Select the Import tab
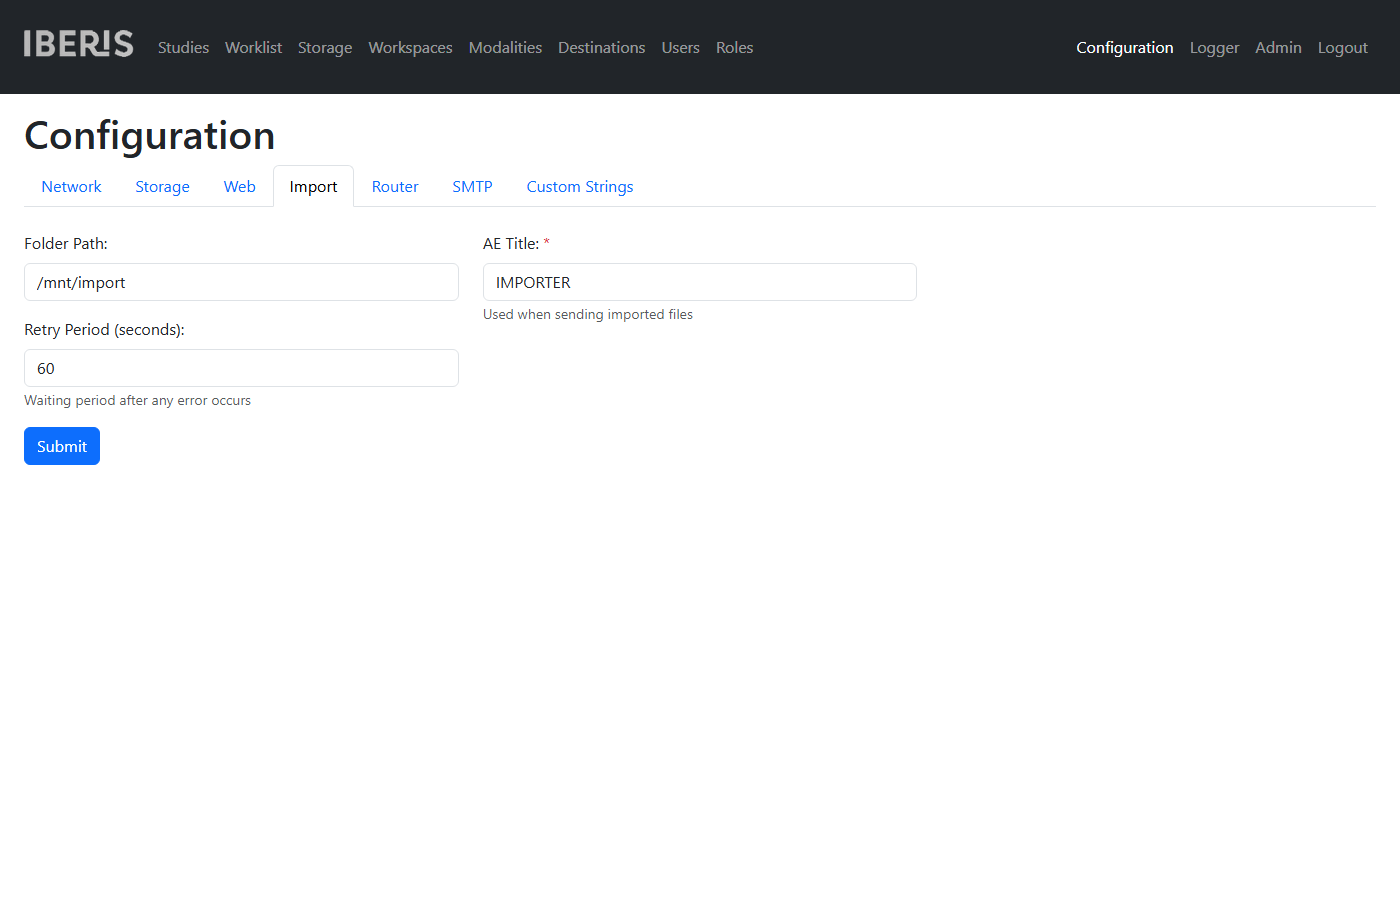 313,186
